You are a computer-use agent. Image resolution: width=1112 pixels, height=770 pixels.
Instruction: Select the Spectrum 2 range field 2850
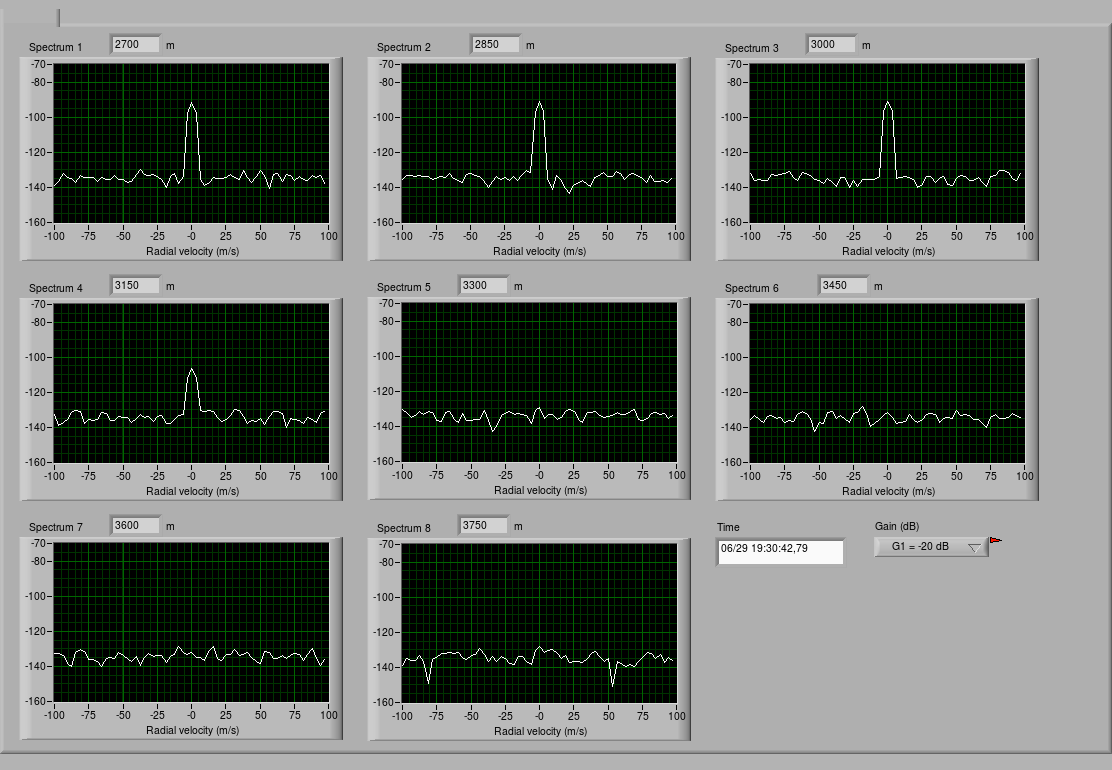(496, 45)
